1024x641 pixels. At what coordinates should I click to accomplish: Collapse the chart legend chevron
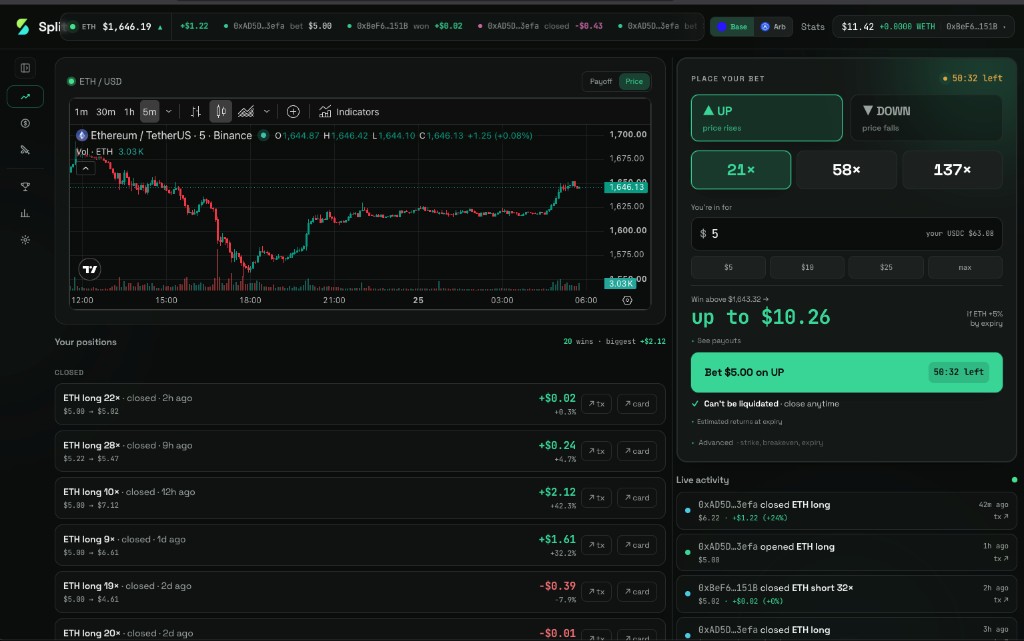[86, 168]
